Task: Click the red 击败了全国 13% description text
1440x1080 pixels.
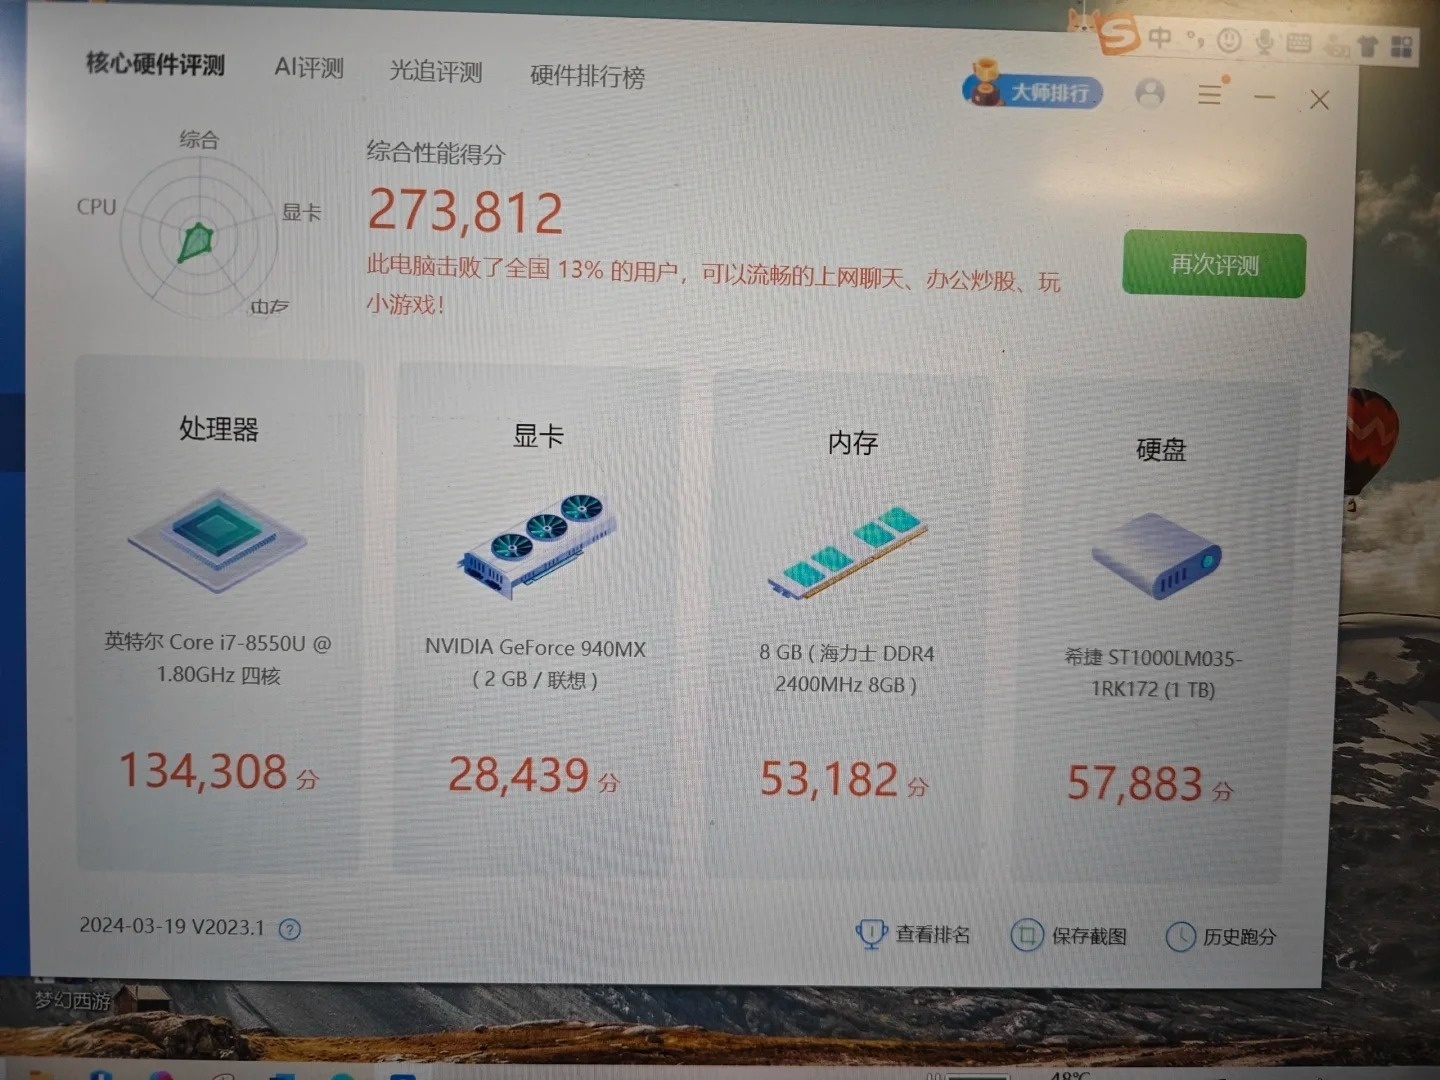Action: click(712, 287)
